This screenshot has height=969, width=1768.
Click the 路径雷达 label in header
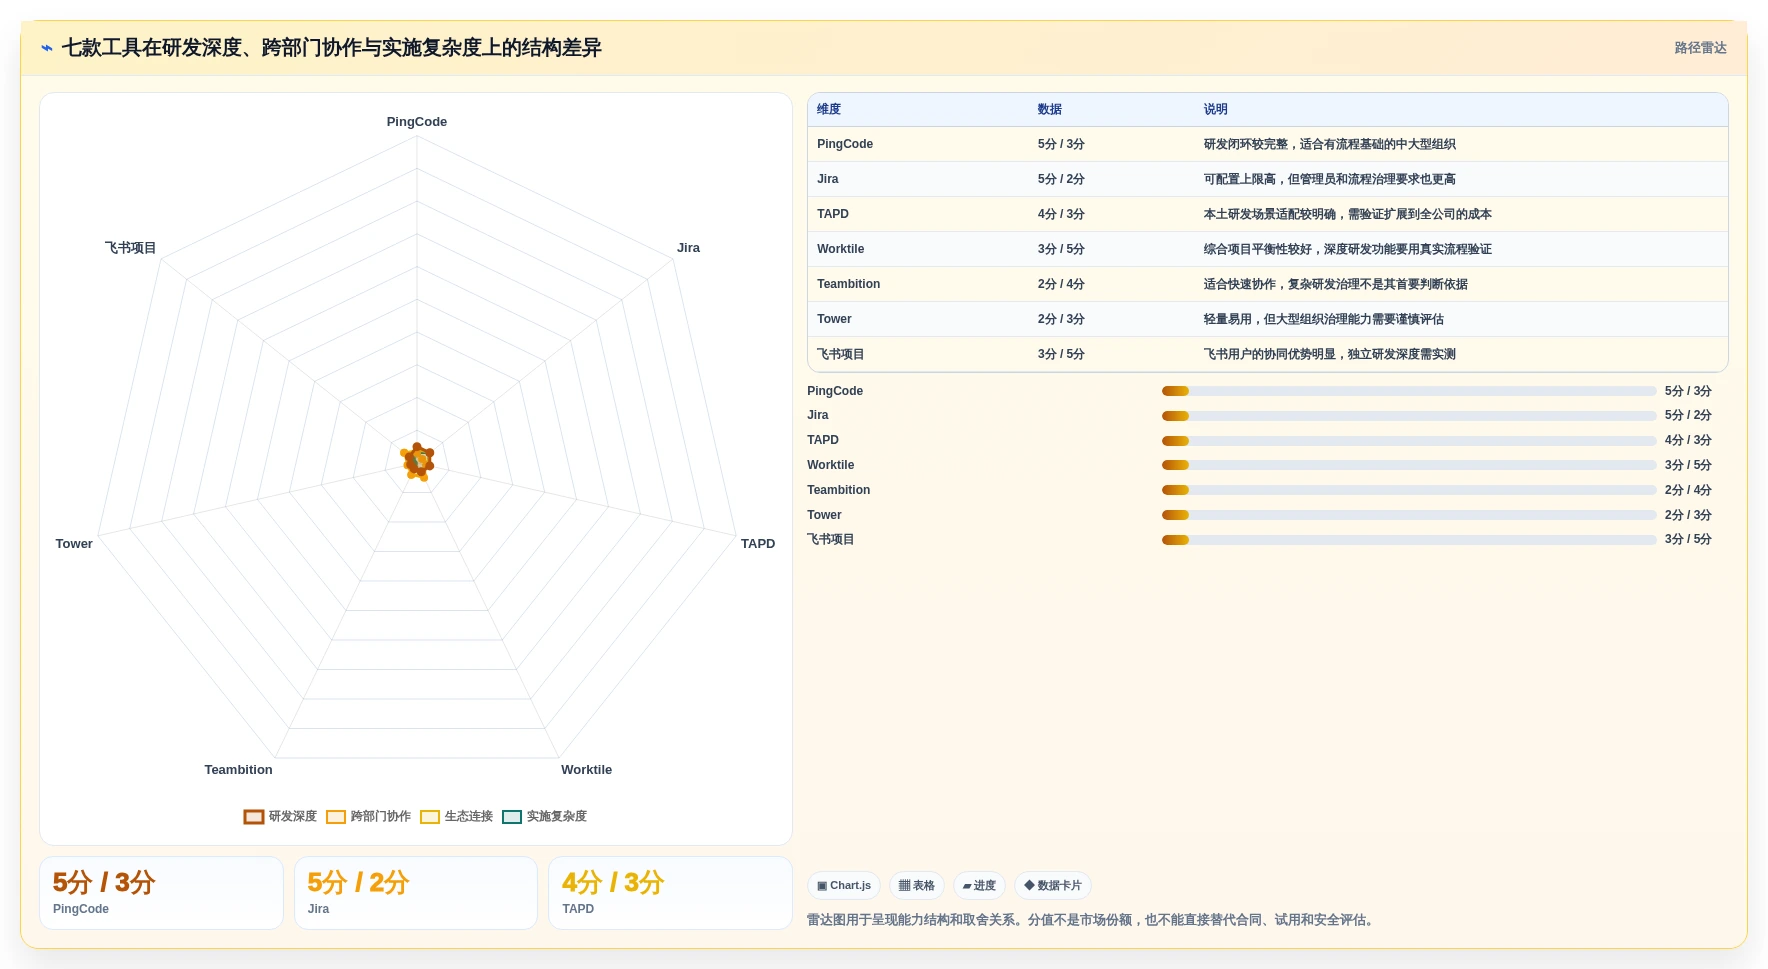(x=1700, y=48)
